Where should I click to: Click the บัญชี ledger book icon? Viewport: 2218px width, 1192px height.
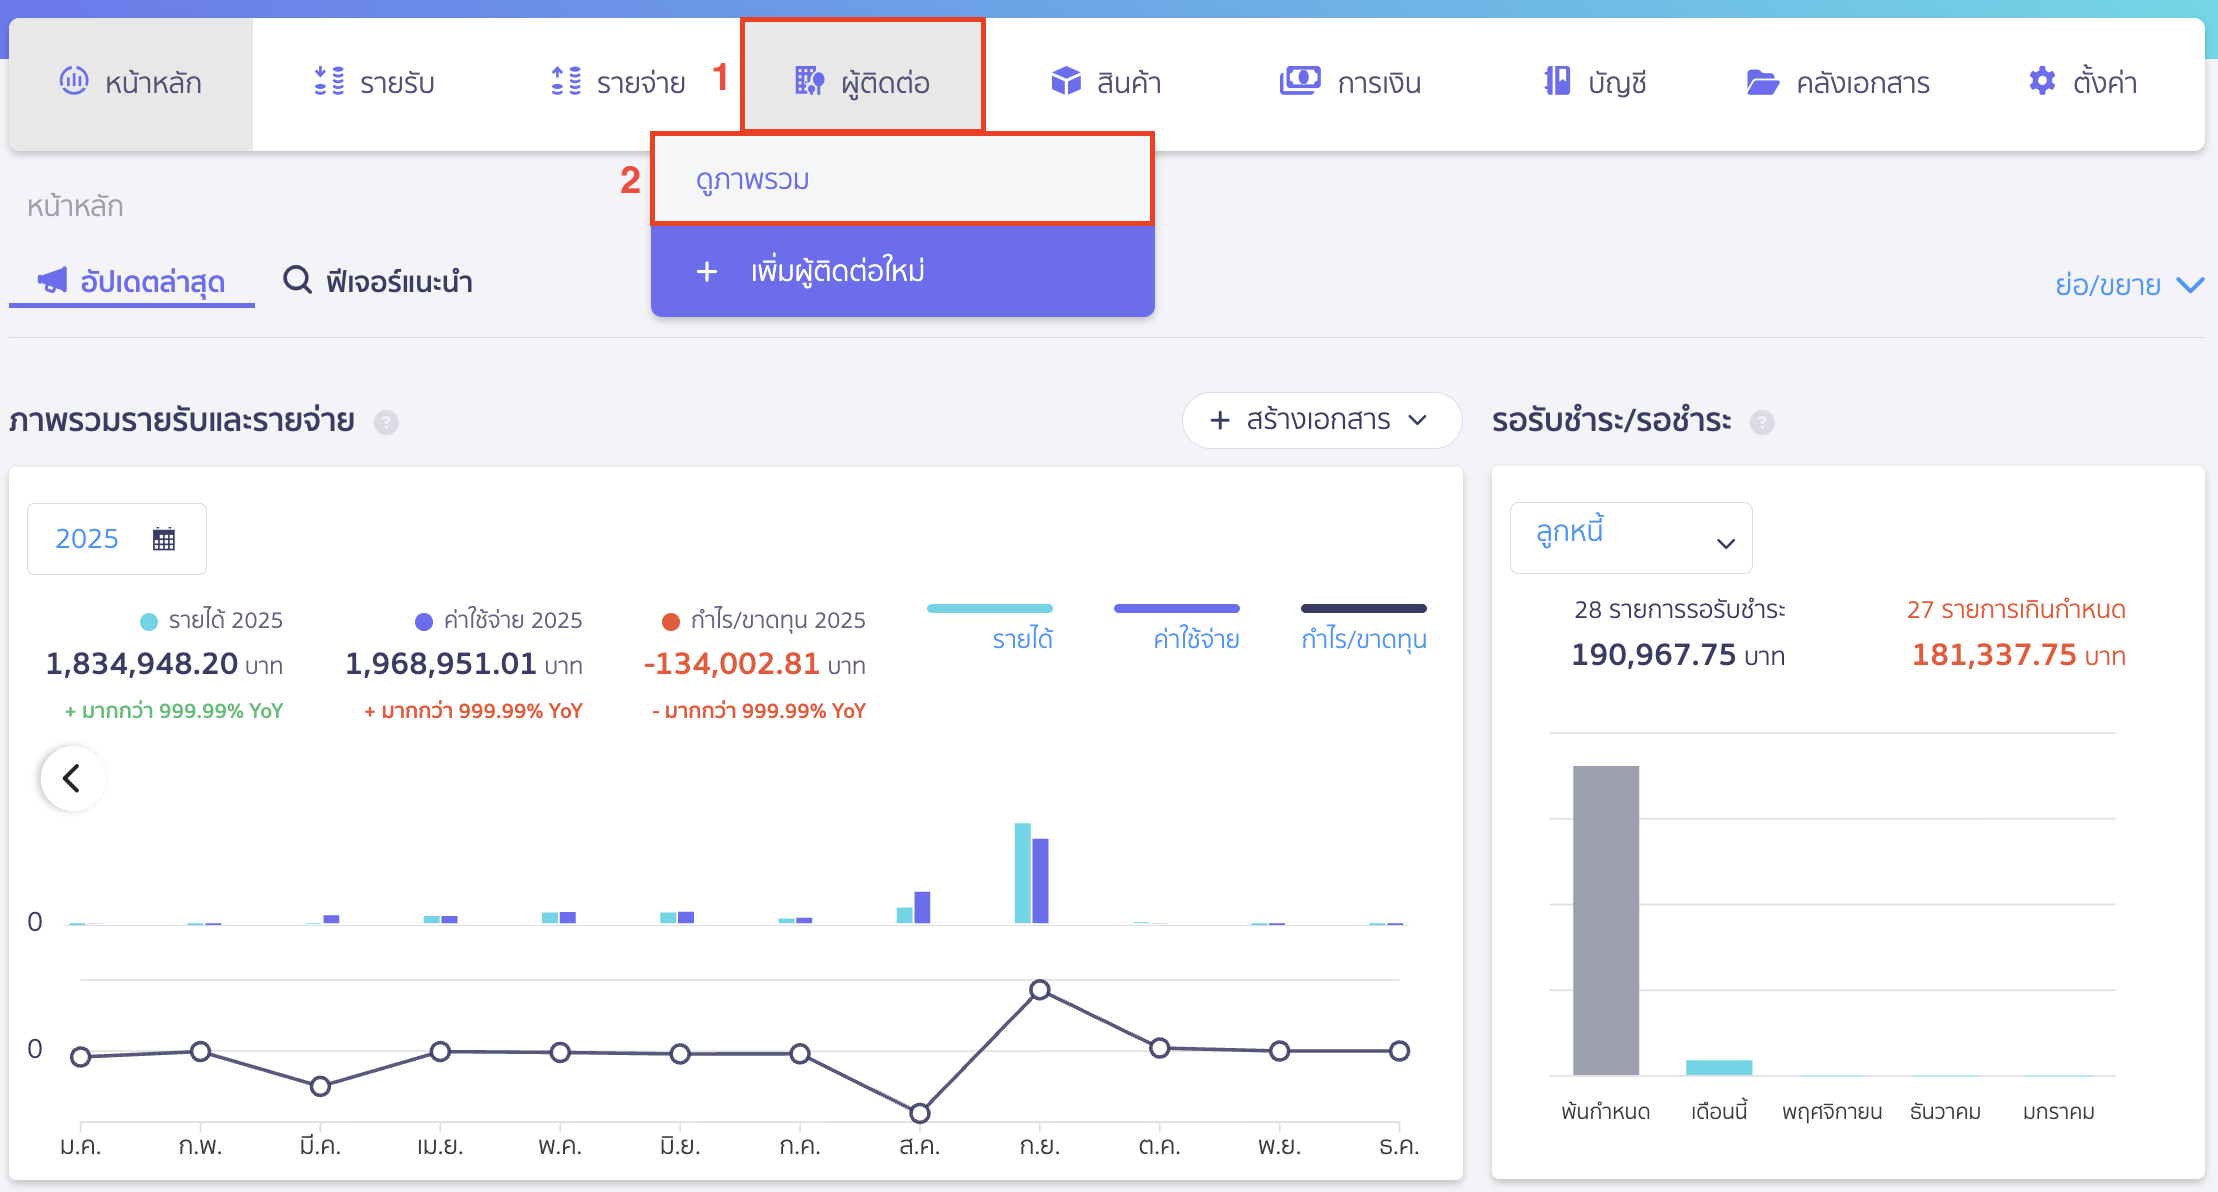[1557, 81]
